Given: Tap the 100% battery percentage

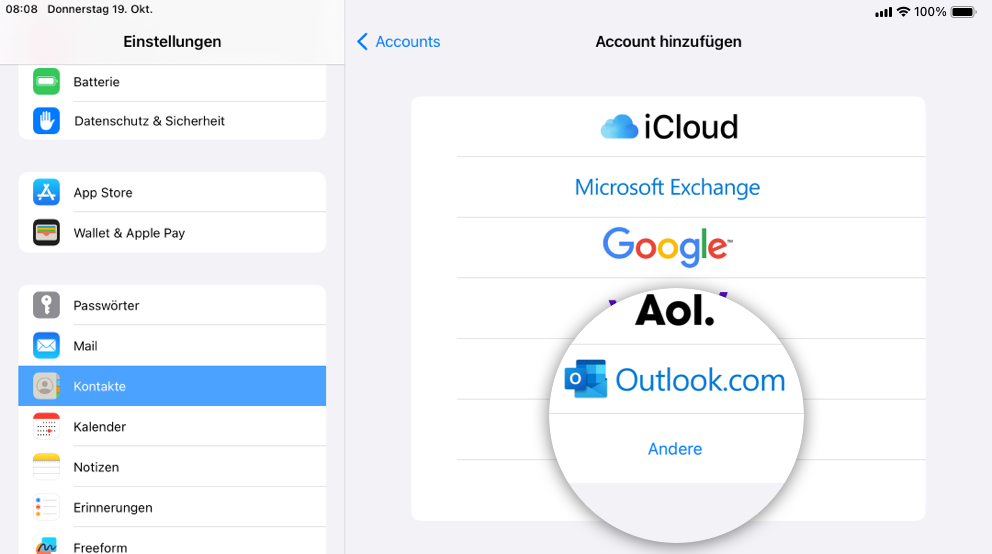Looking at the screenshot, I should tap(930, 11).
